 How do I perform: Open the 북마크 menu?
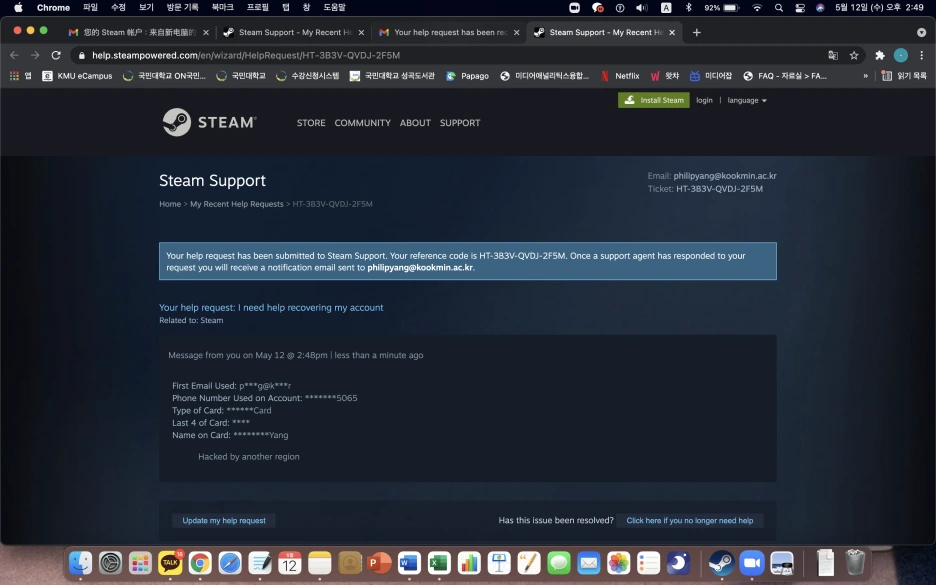tap(223, 8)
